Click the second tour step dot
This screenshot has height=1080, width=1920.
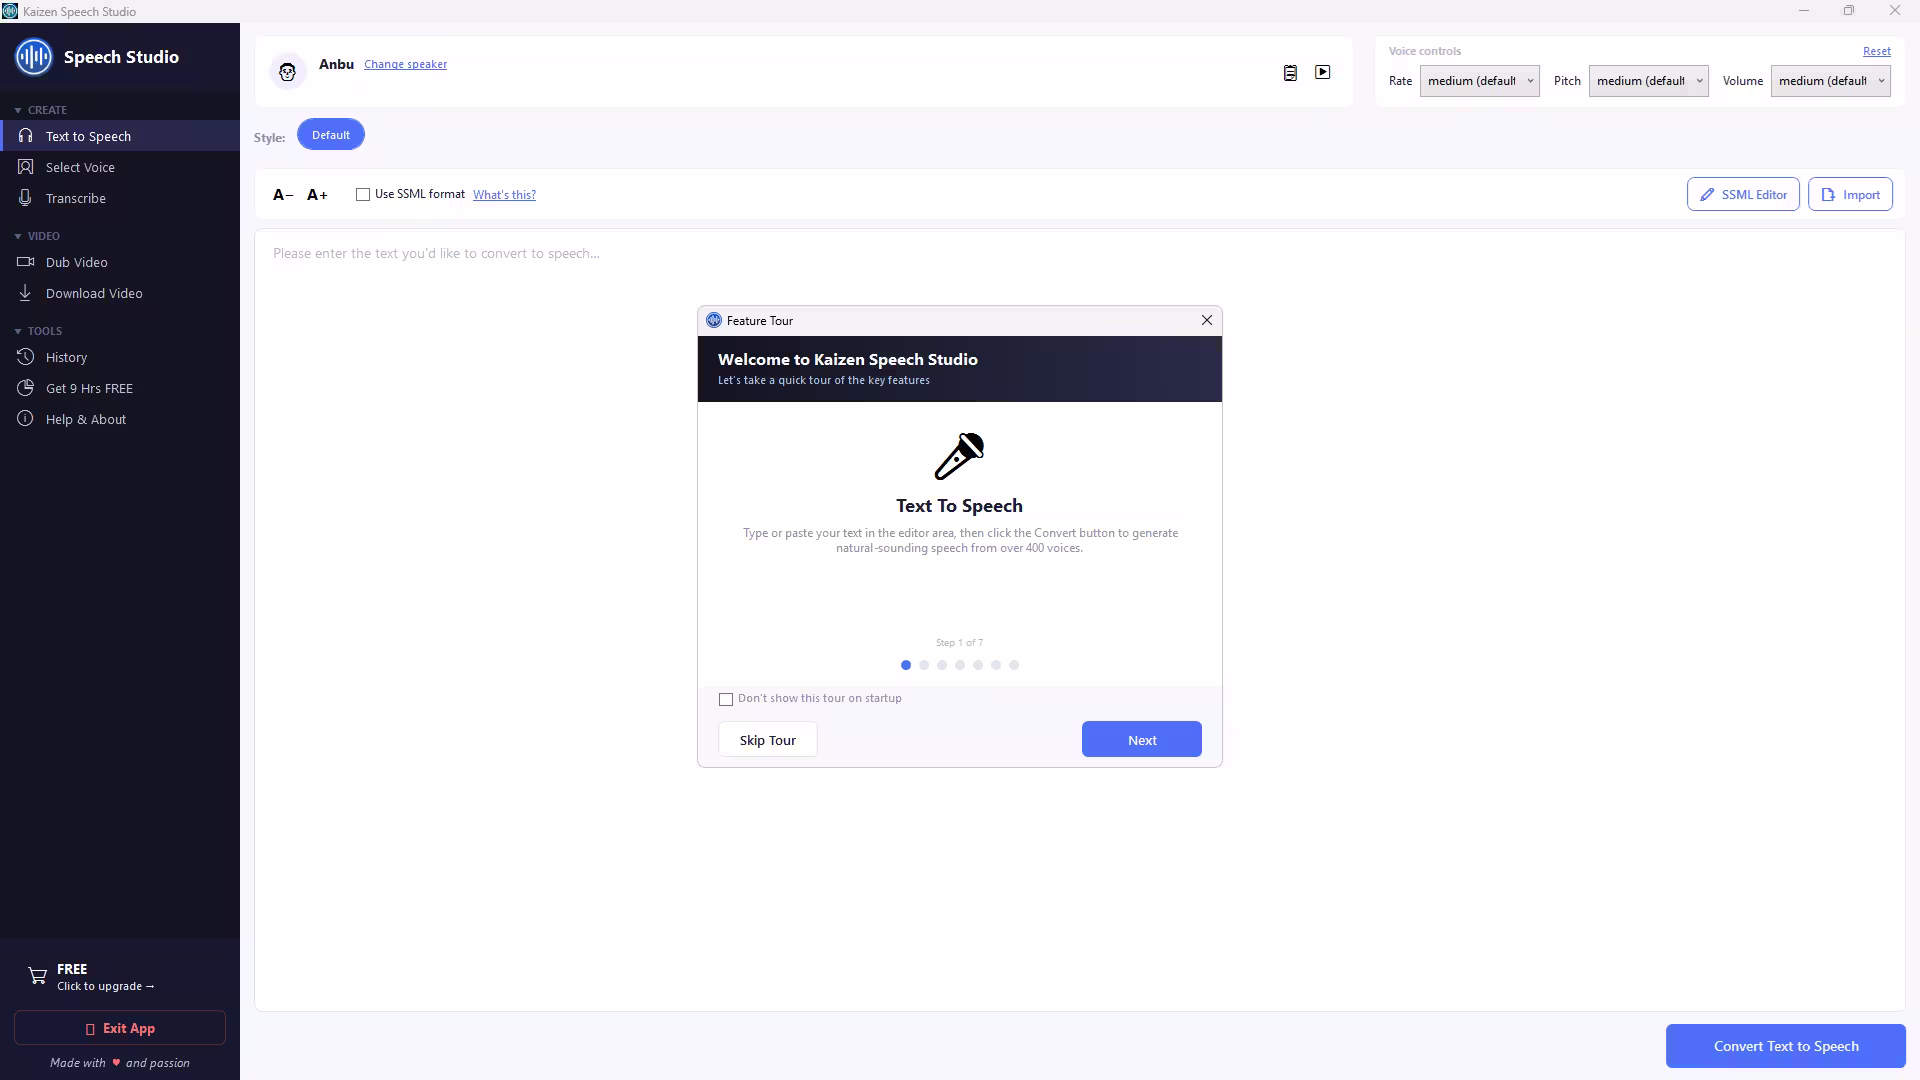pyautogui.click(x=924, y=665)
